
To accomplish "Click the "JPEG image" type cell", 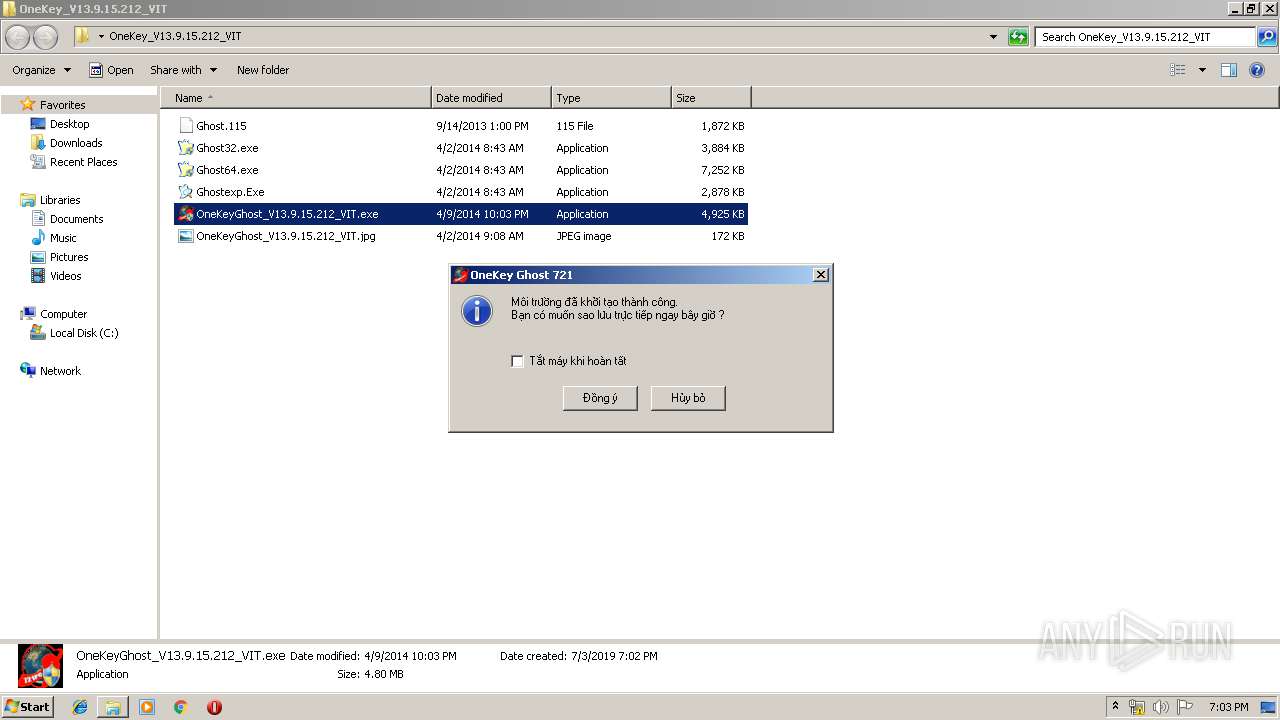I will pyautogui.click(x=584, y=236).
